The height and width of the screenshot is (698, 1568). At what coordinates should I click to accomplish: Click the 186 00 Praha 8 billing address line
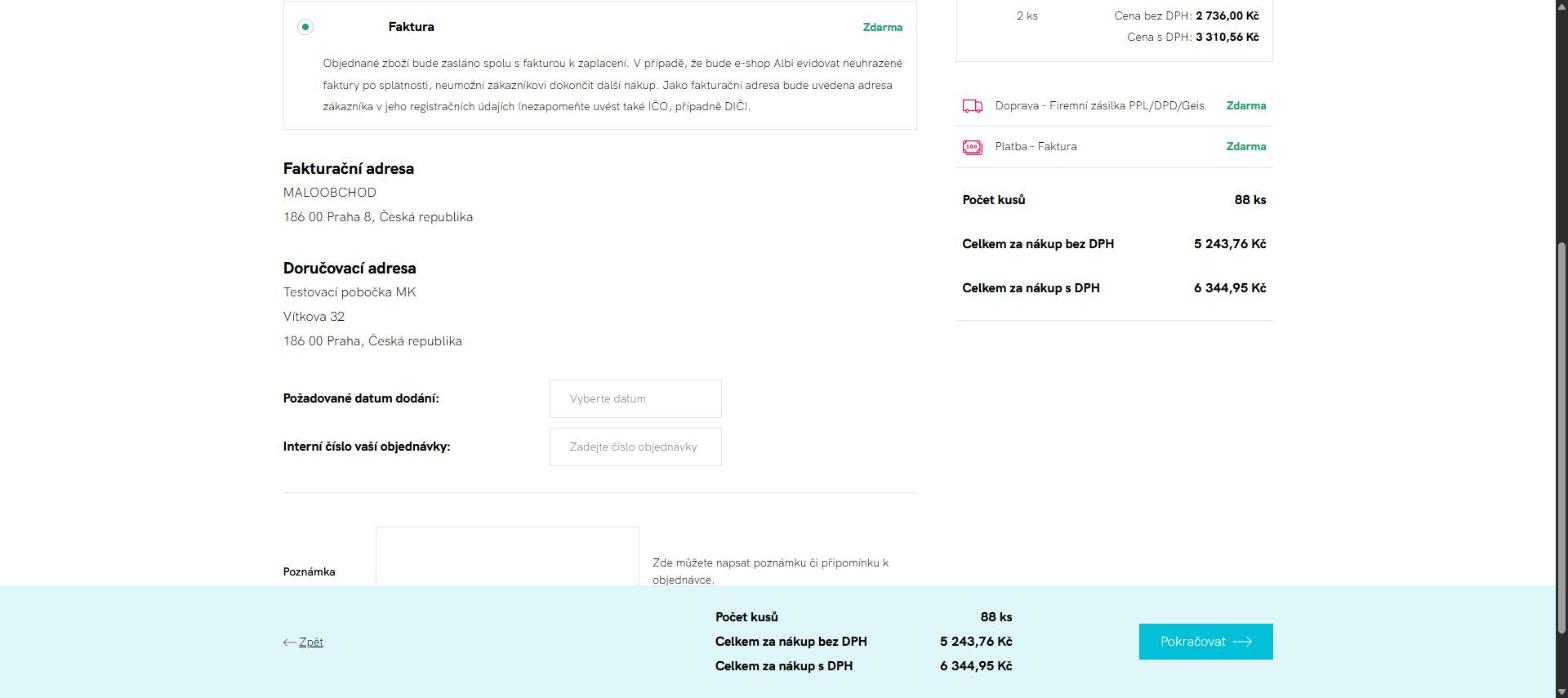(378, 217)
